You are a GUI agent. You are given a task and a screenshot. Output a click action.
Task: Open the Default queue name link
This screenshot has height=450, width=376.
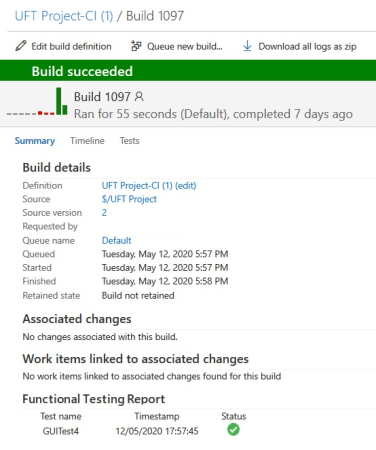pyautogui.click(x=116, y=240)
